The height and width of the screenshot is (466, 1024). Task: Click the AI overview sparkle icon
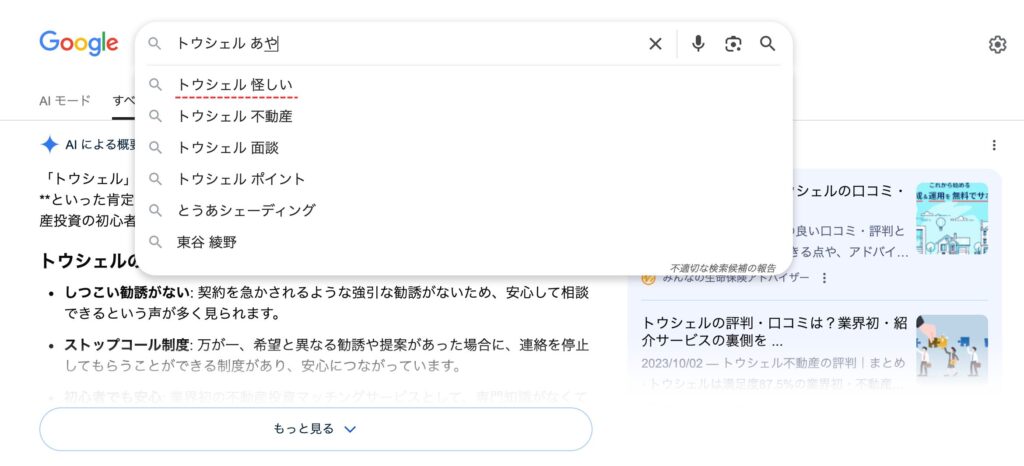tap(49, 145)
